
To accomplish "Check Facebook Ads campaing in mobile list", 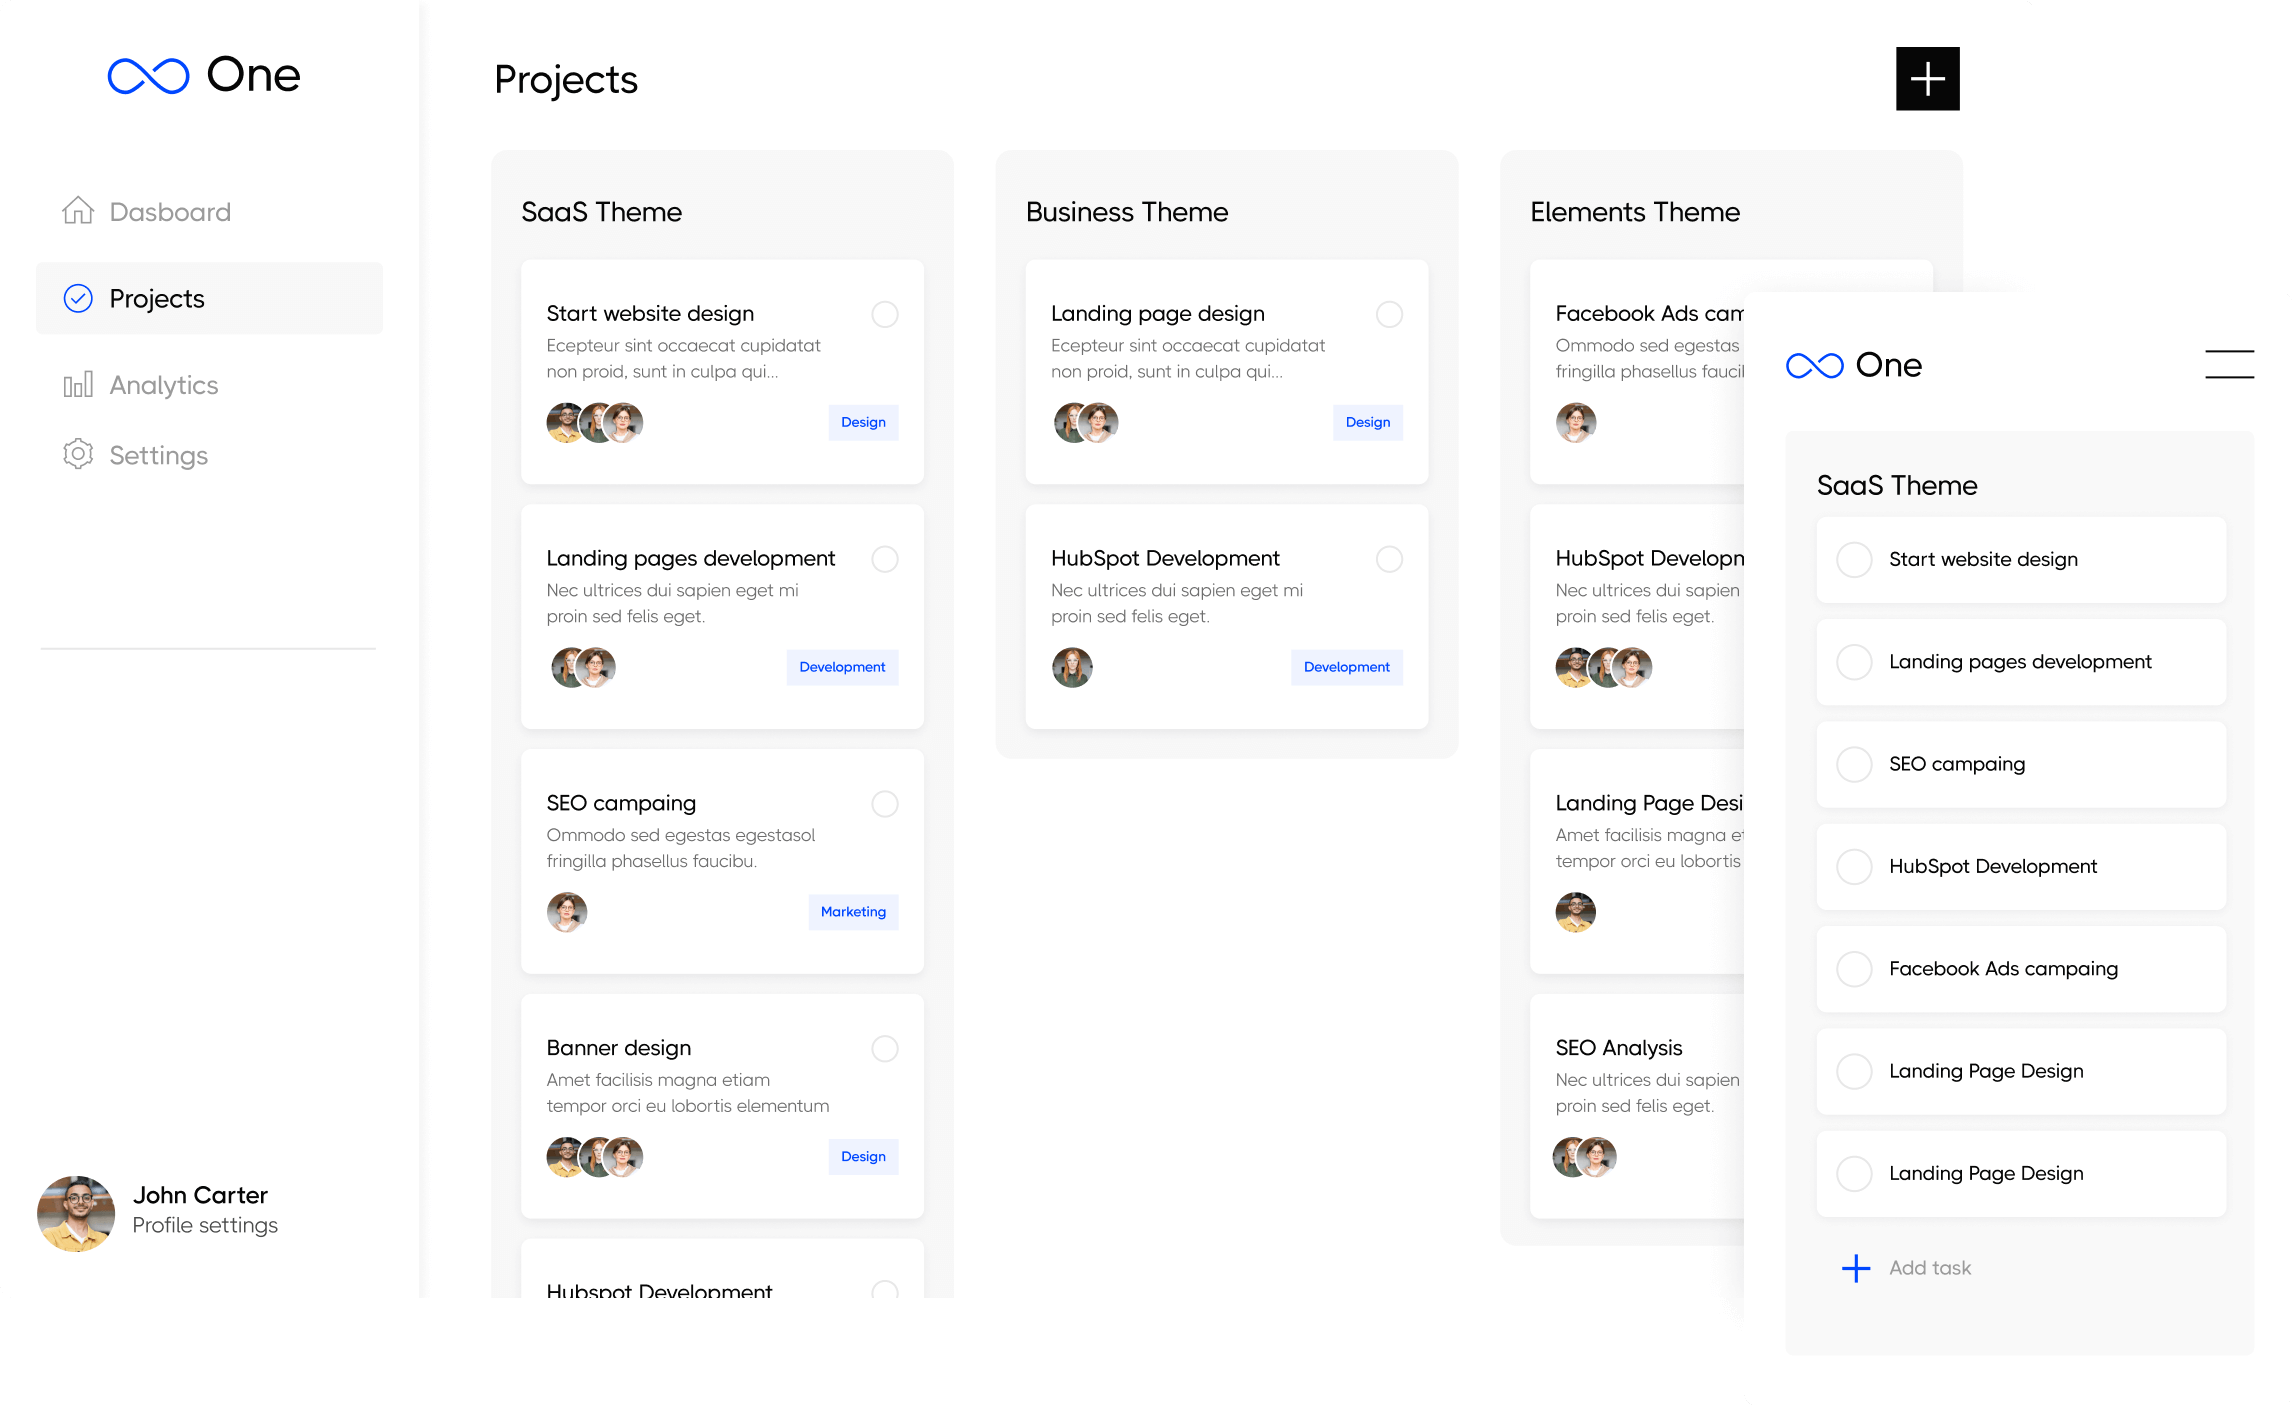I will 1854,969.
